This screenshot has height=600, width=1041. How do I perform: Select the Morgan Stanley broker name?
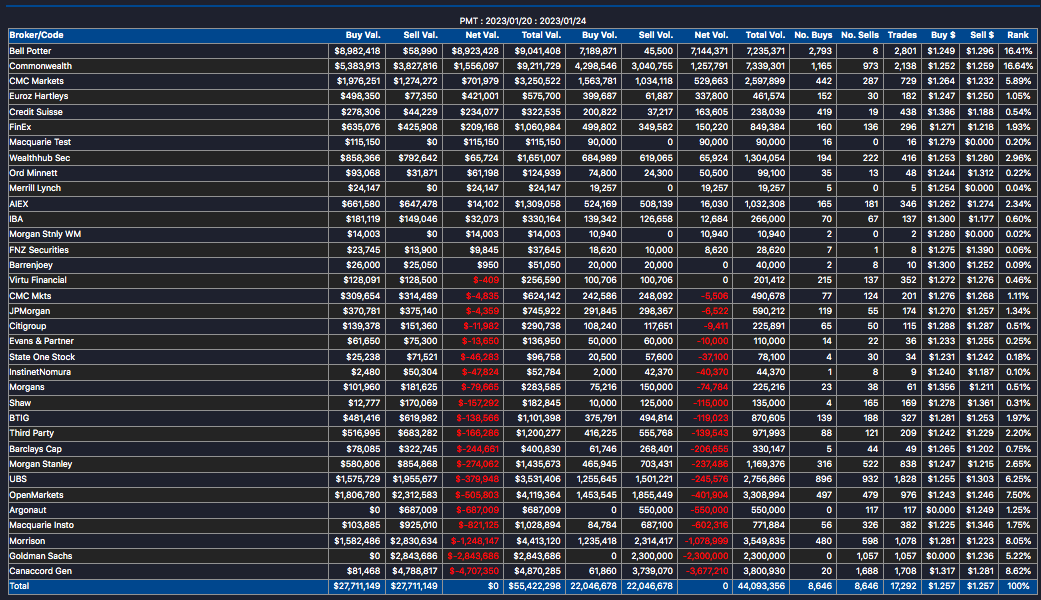pyautogui.click(x=40, y=464)
